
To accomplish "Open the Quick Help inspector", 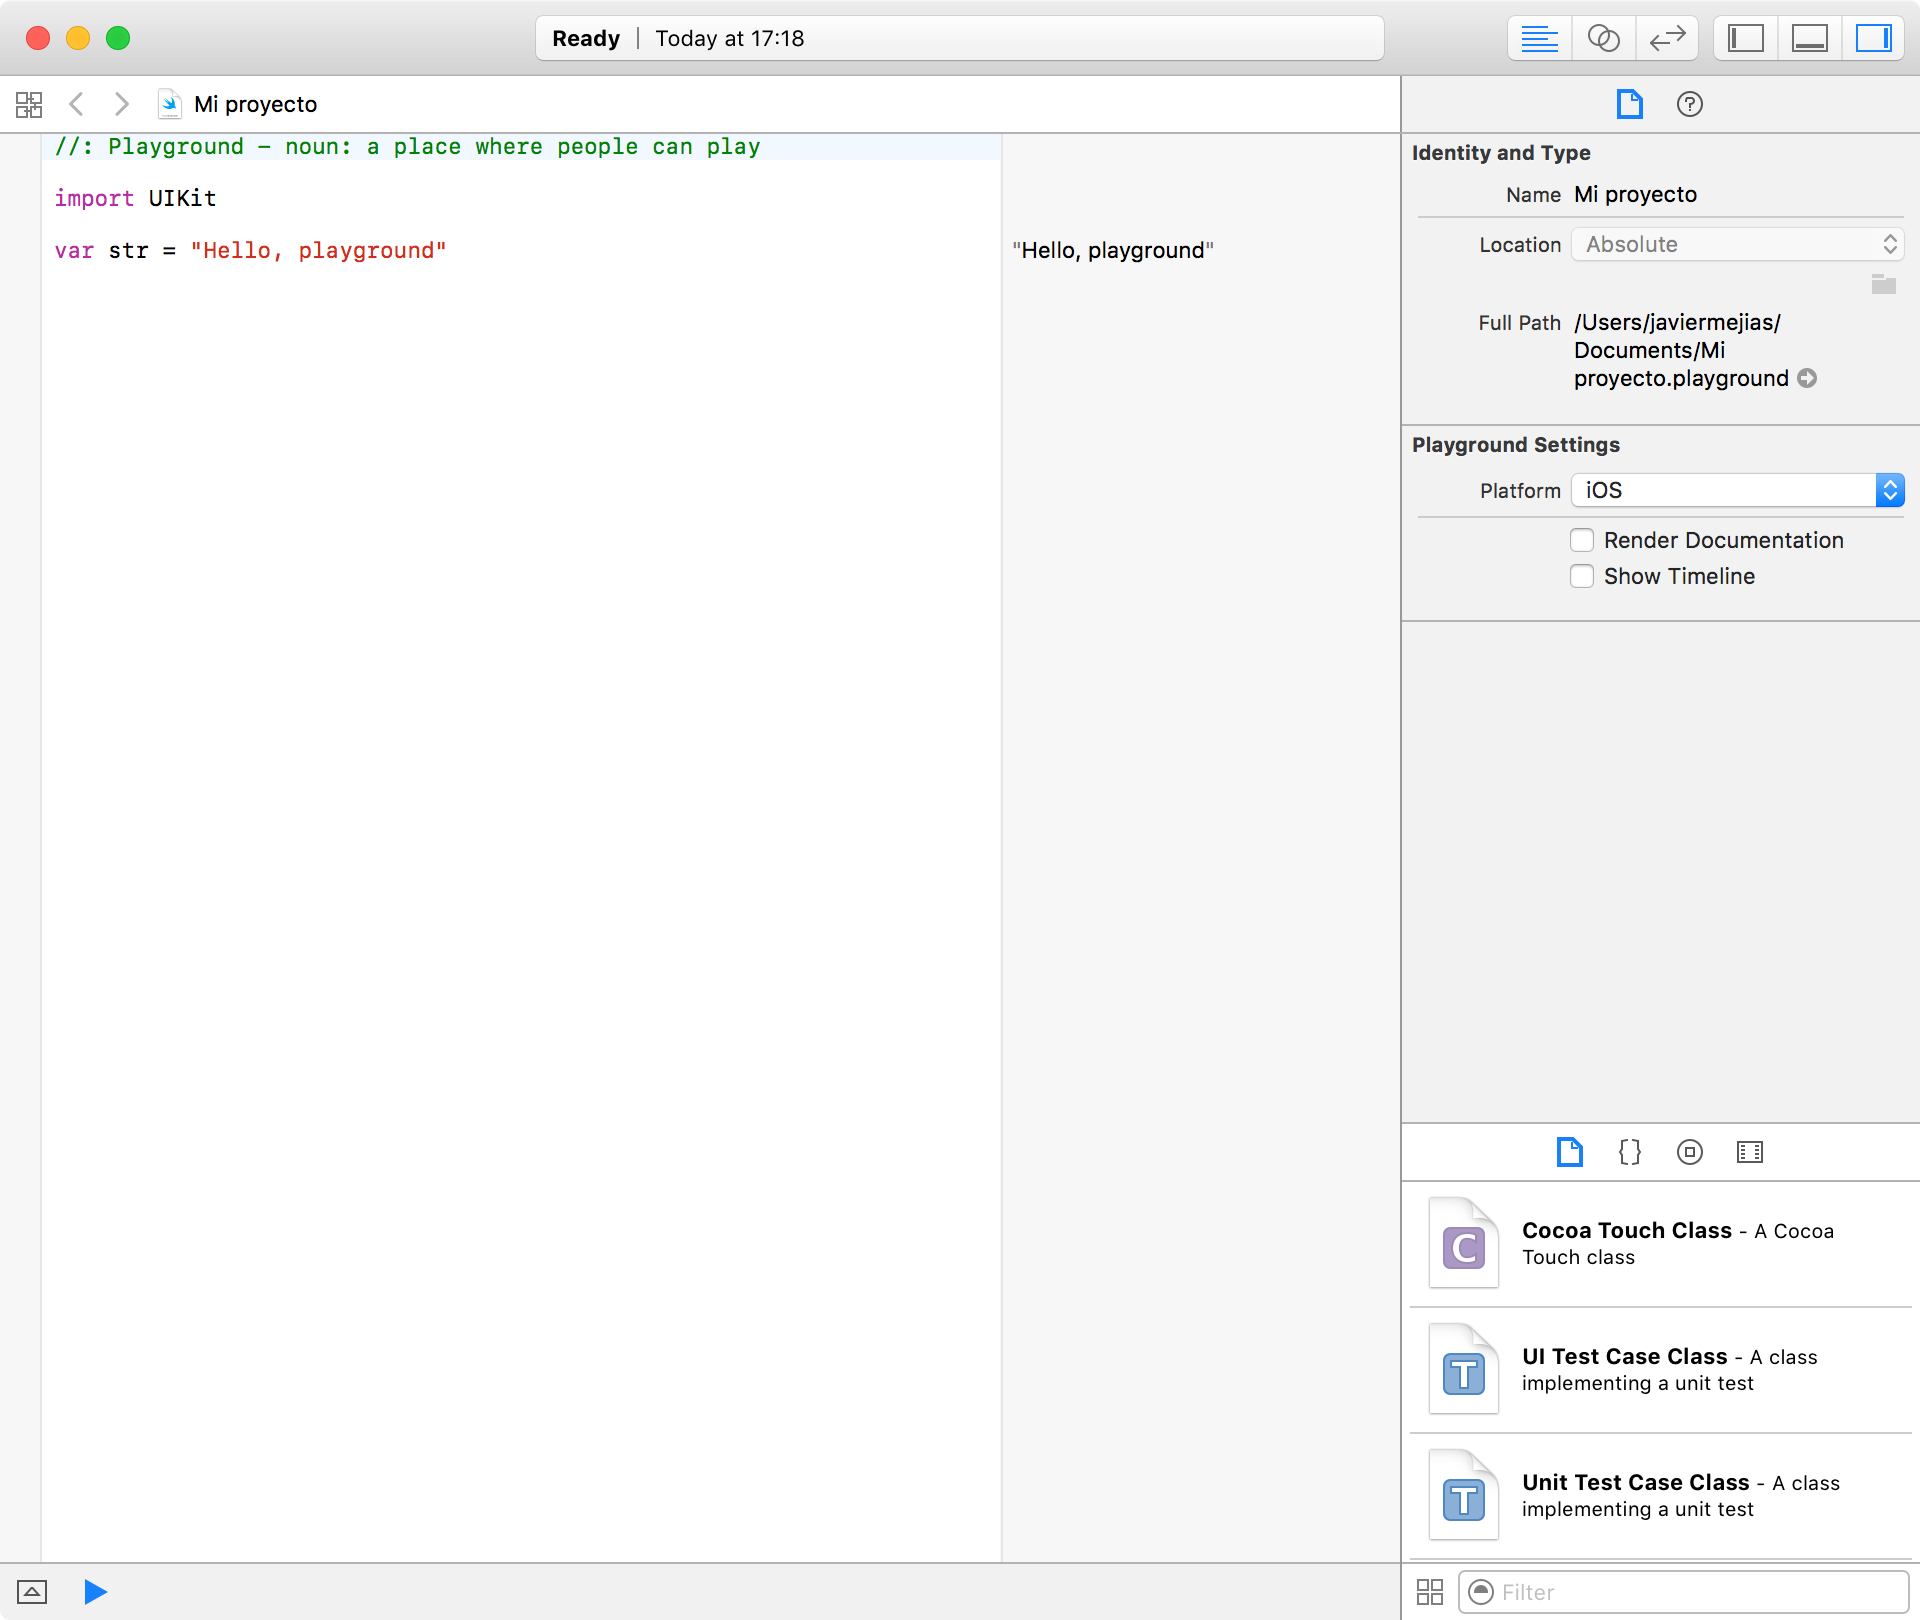I will (x=1689, y=104).
